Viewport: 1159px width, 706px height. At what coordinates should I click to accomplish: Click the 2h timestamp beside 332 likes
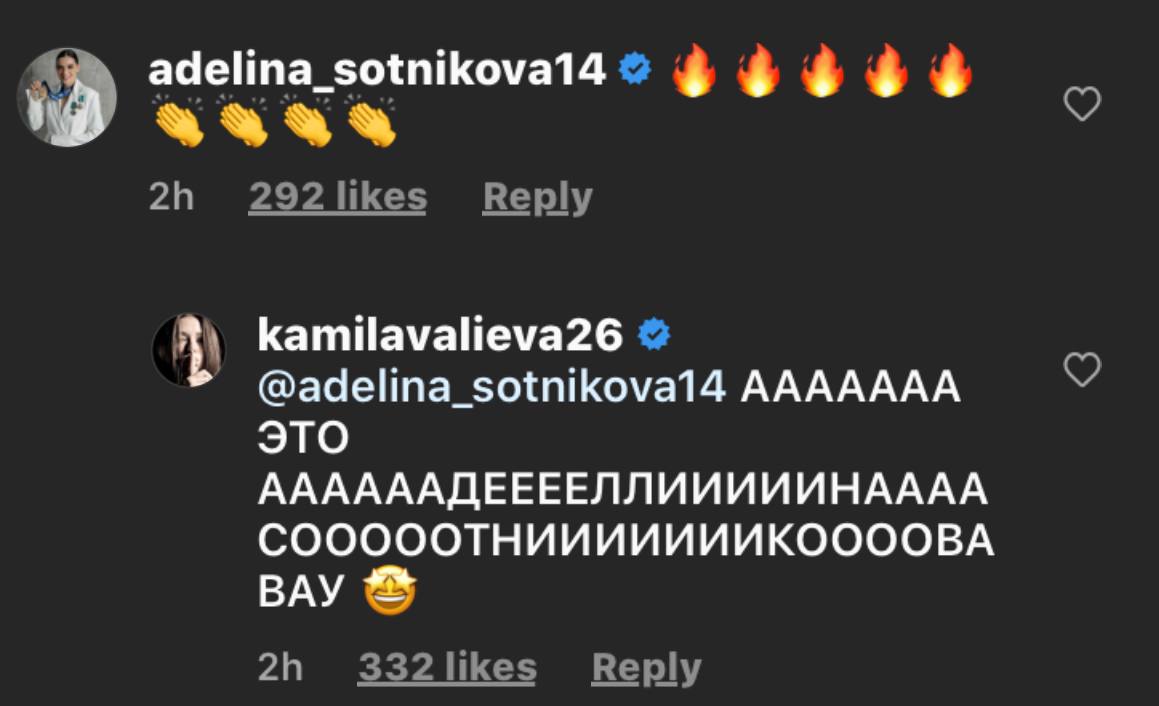pyautogui.click(x=280, y=668)
